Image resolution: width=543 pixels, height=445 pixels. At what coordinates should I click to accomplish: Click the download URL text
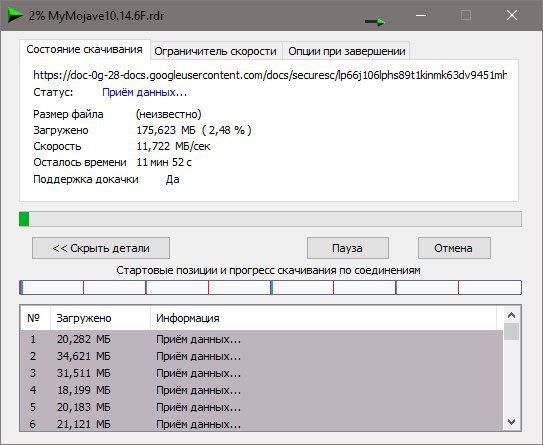coord(270,75)
